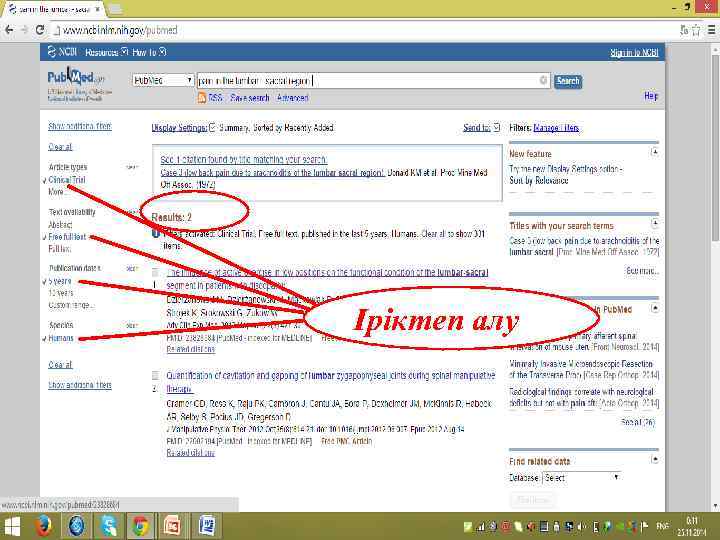Collapse the Find related data panel
This screenshot has width=720, height=540.
pos(655,459)
